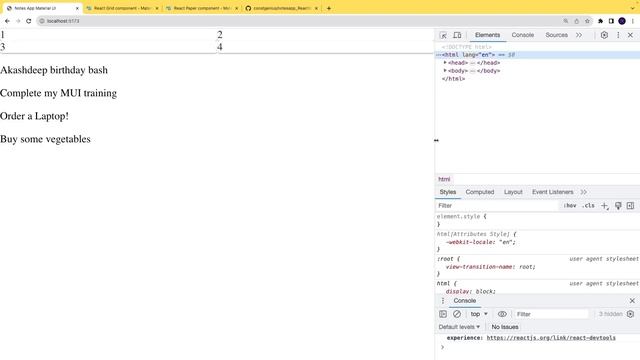Open the zoom indicator in address bar
This screenshot has width=640, height=360.
[566, 21]
